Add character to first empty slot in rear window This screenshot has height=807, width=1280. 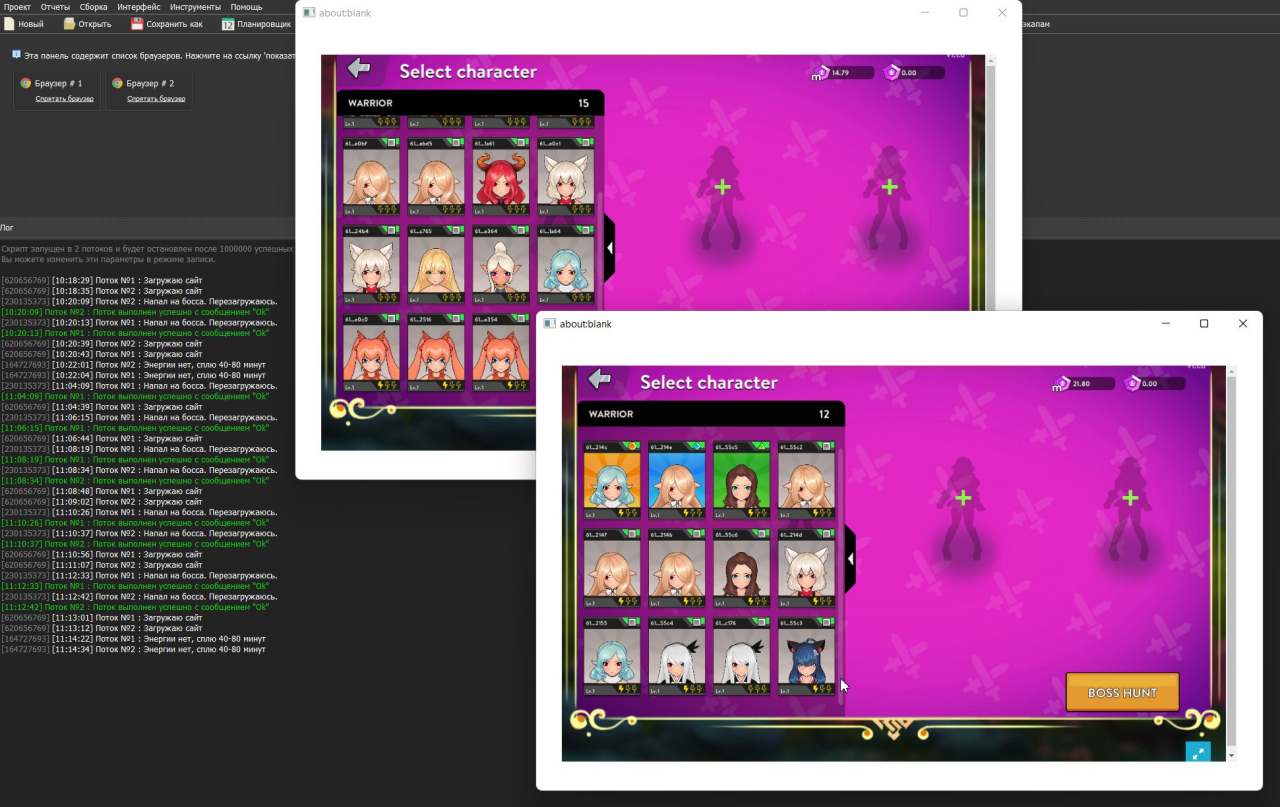coord(723,187)
